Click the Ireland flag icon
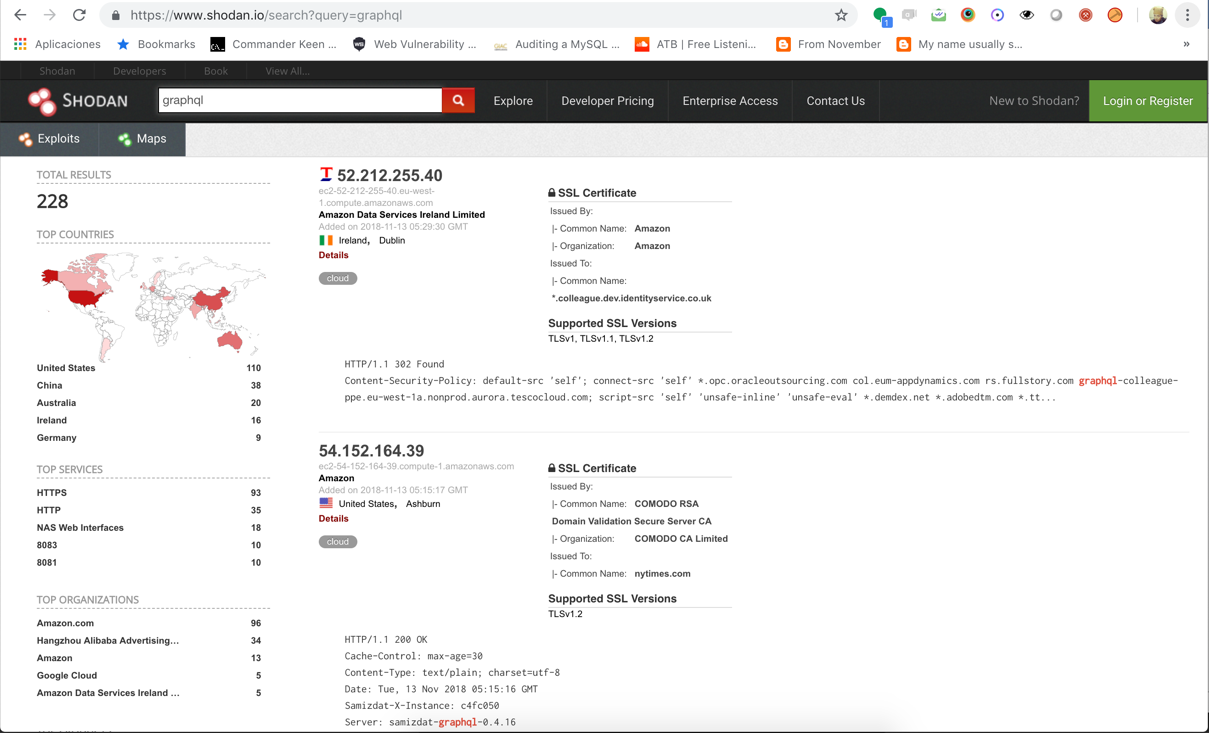This screenshot has width=1209, height=733. [x=326, y=240]
